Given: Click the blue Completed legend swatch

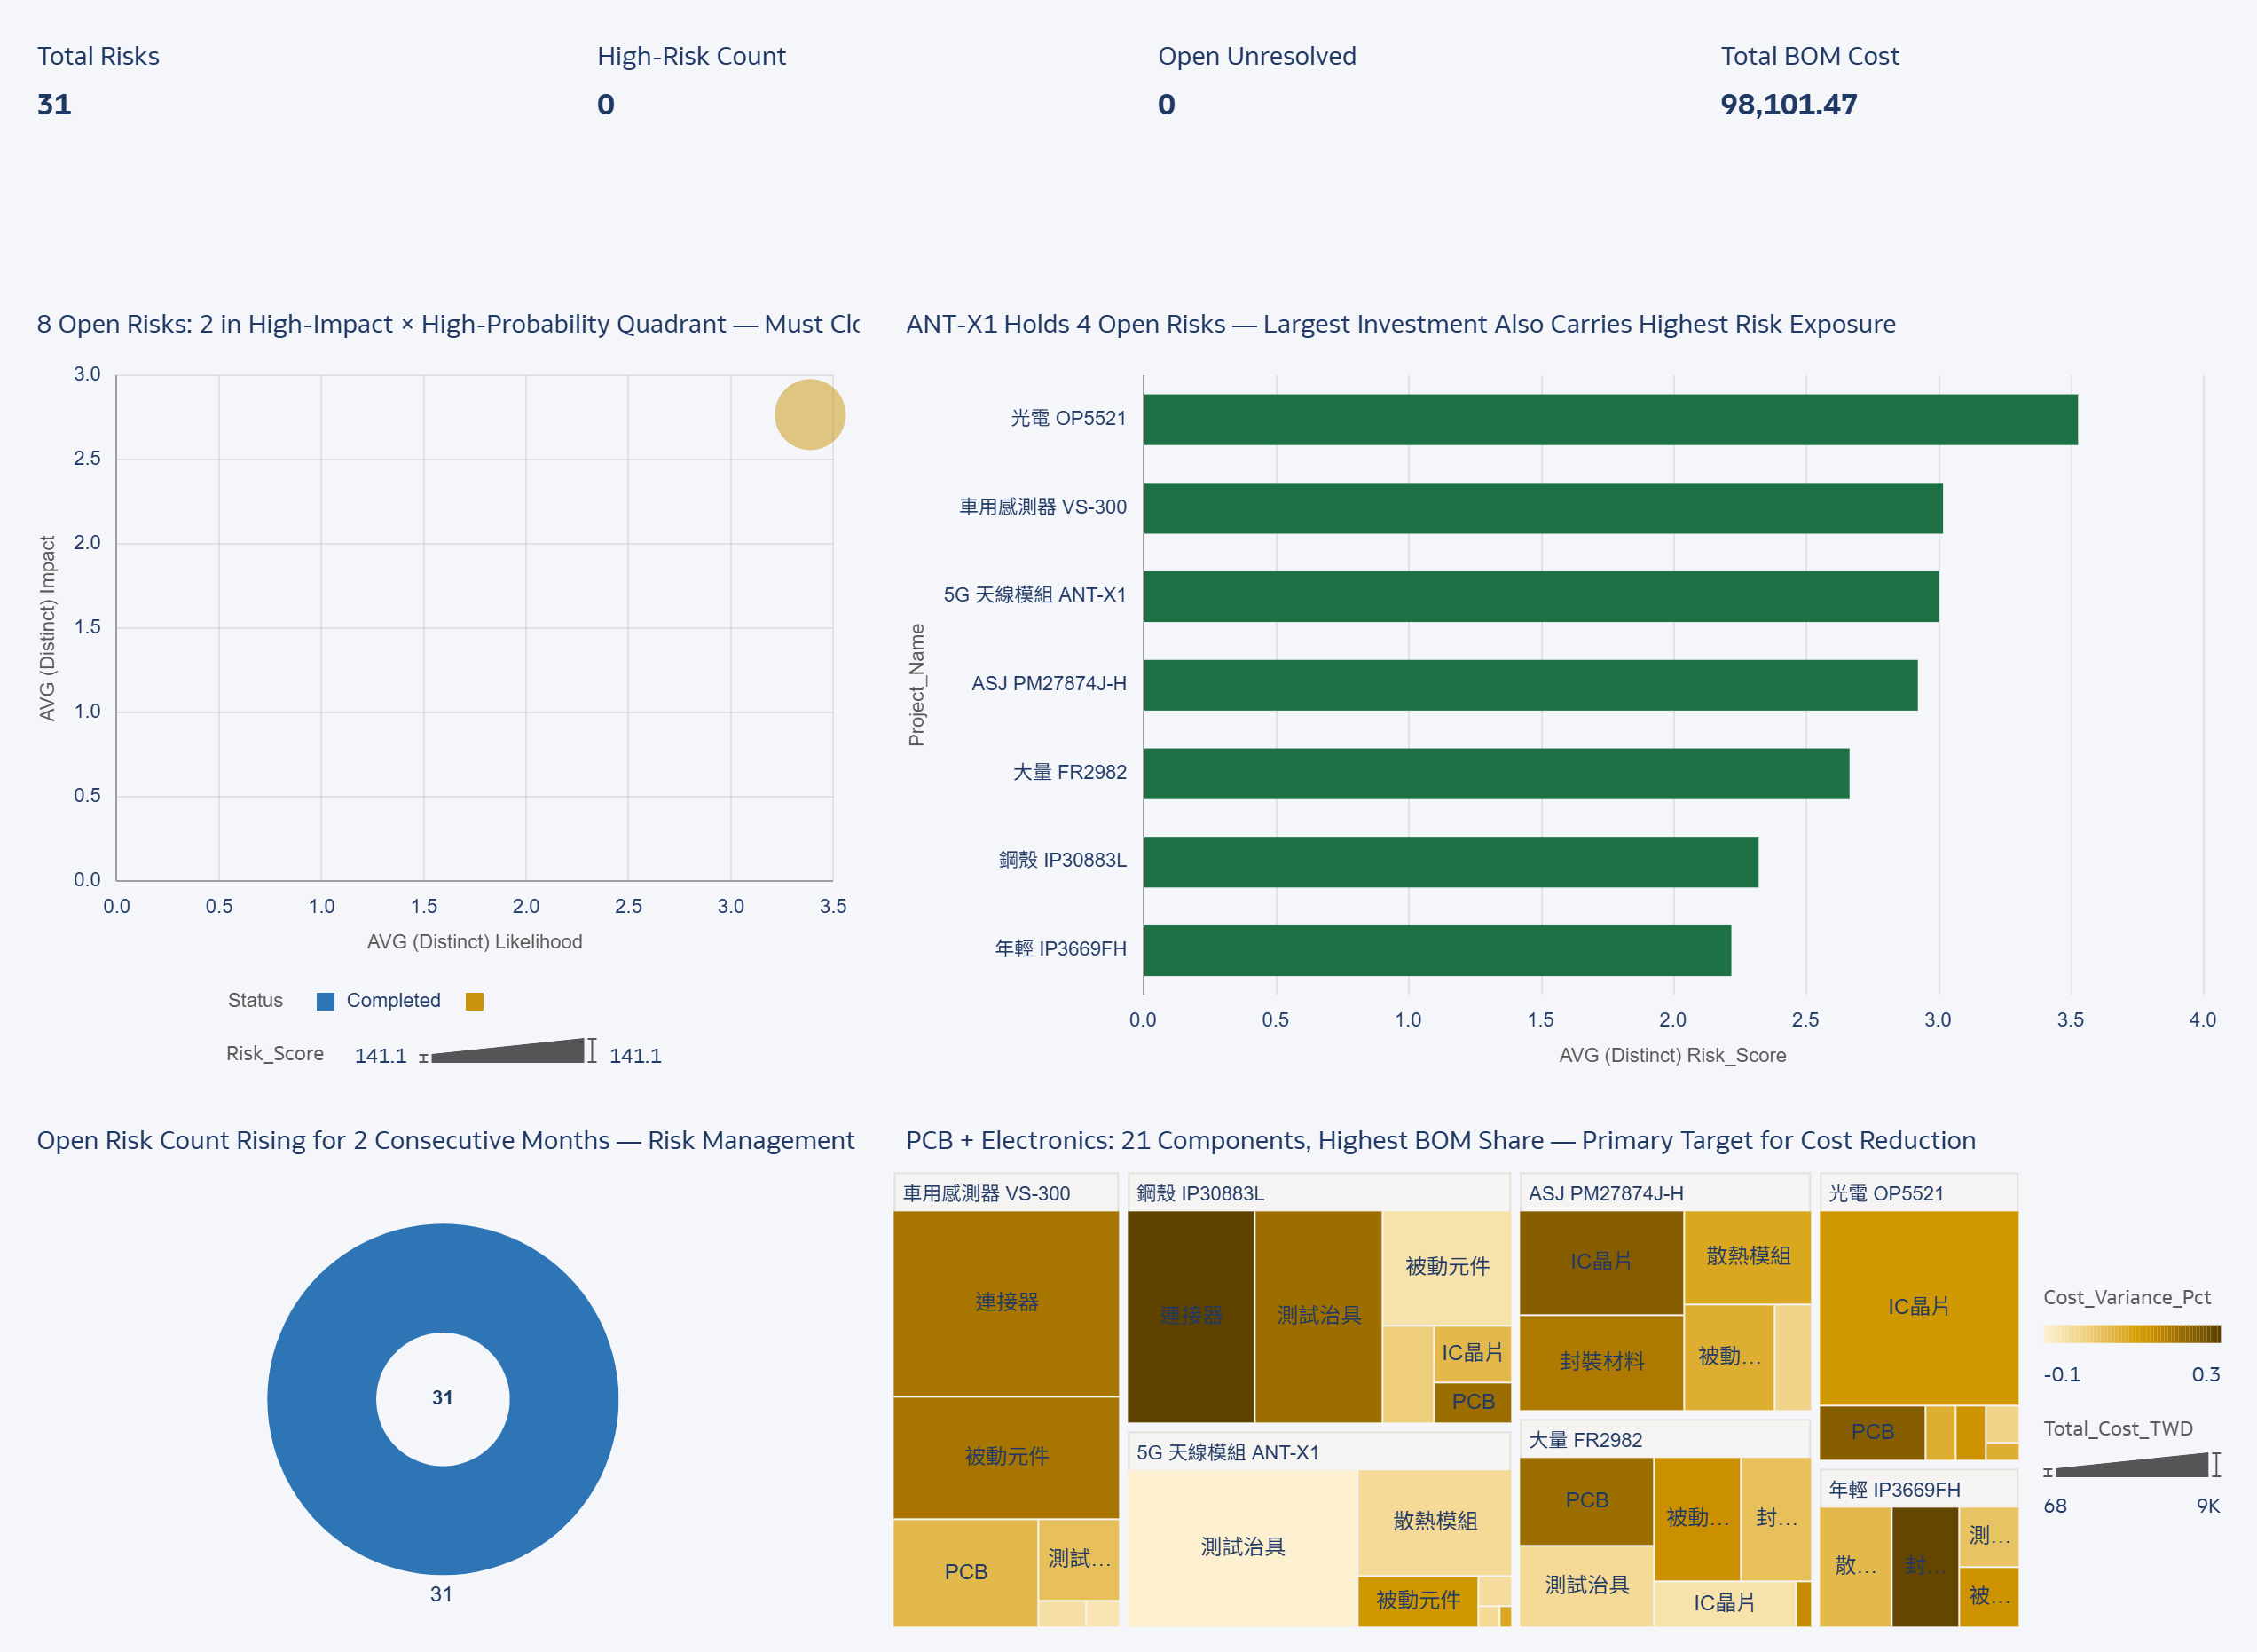Looking at the screenshot, I should 325,1001.
